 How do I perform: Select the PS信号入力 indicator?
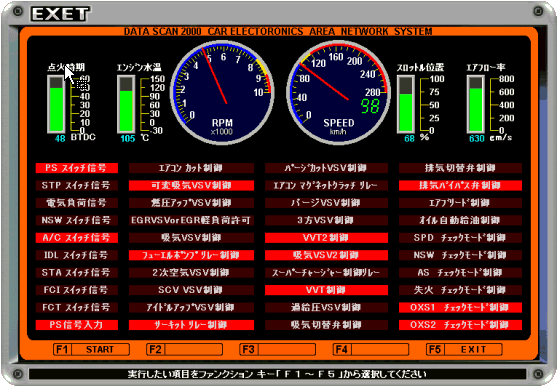coord(77,325)
